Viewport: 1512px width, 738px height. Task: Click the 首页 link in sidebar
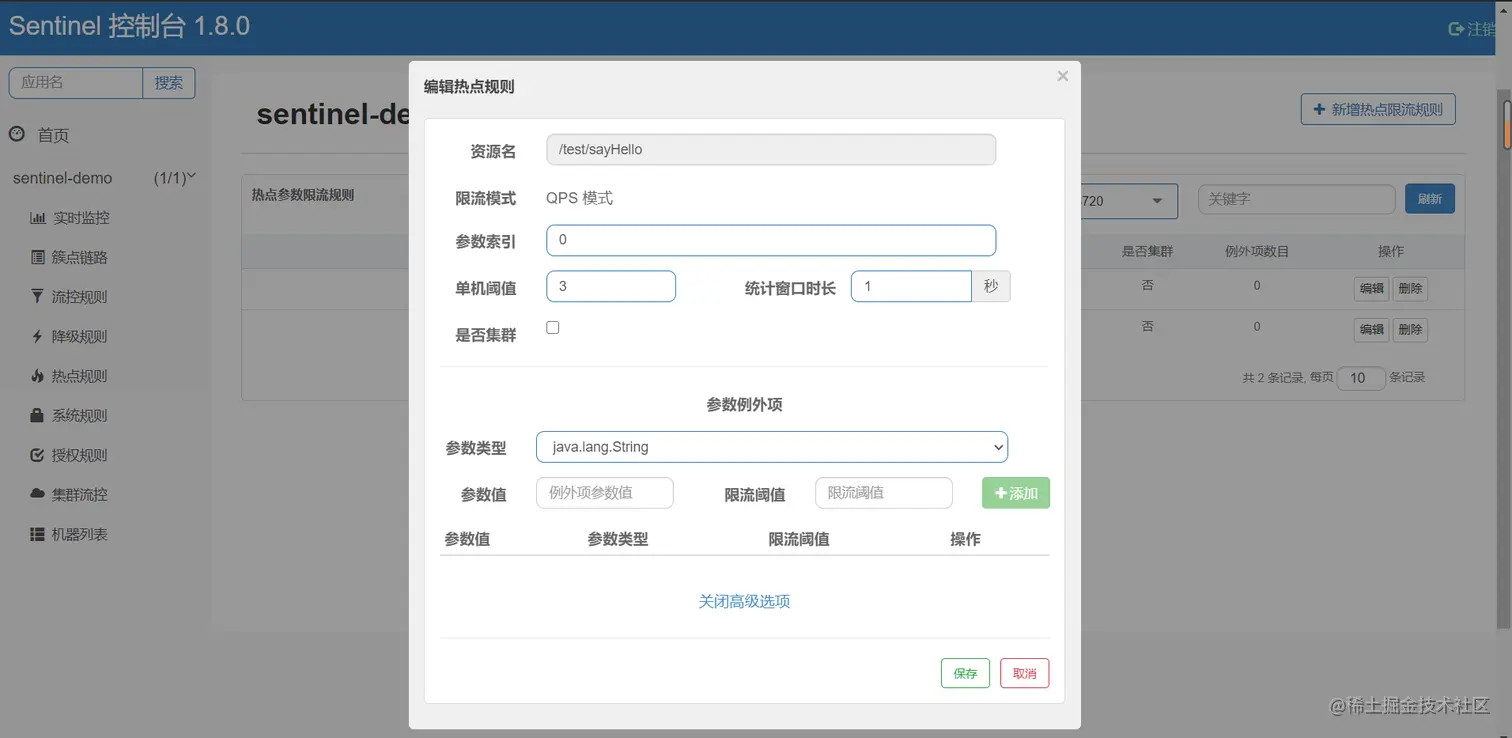[53, 135]
